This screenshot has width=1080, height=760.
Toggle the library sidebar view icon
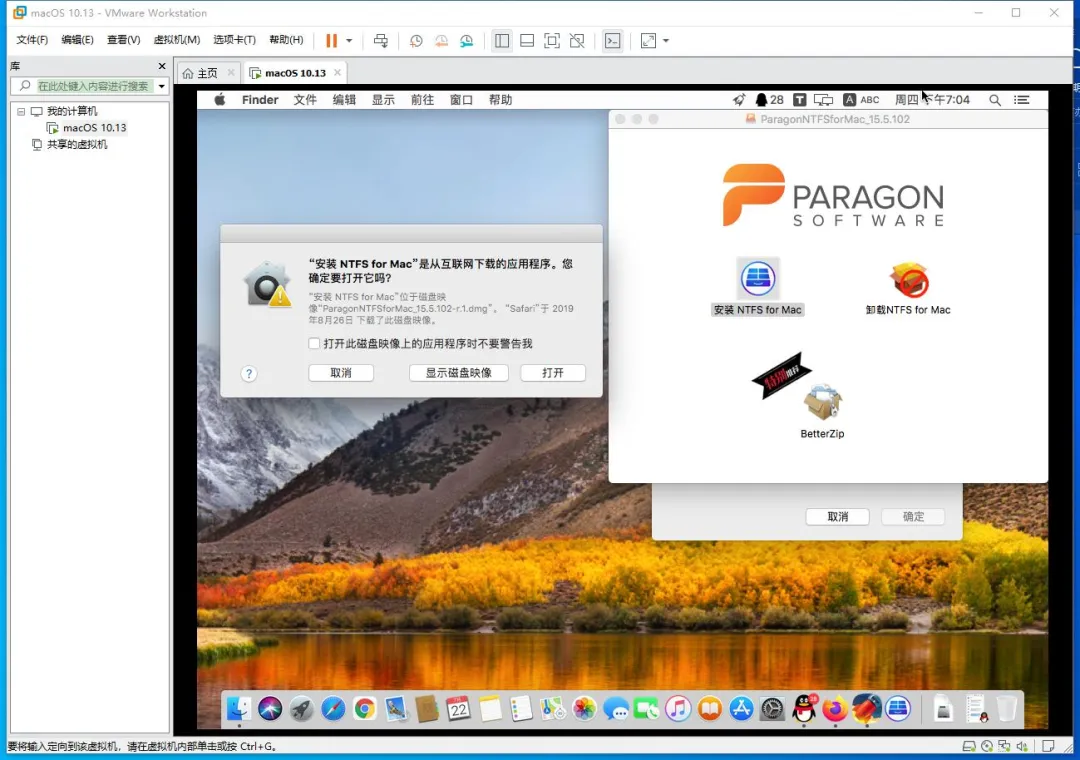502,41
